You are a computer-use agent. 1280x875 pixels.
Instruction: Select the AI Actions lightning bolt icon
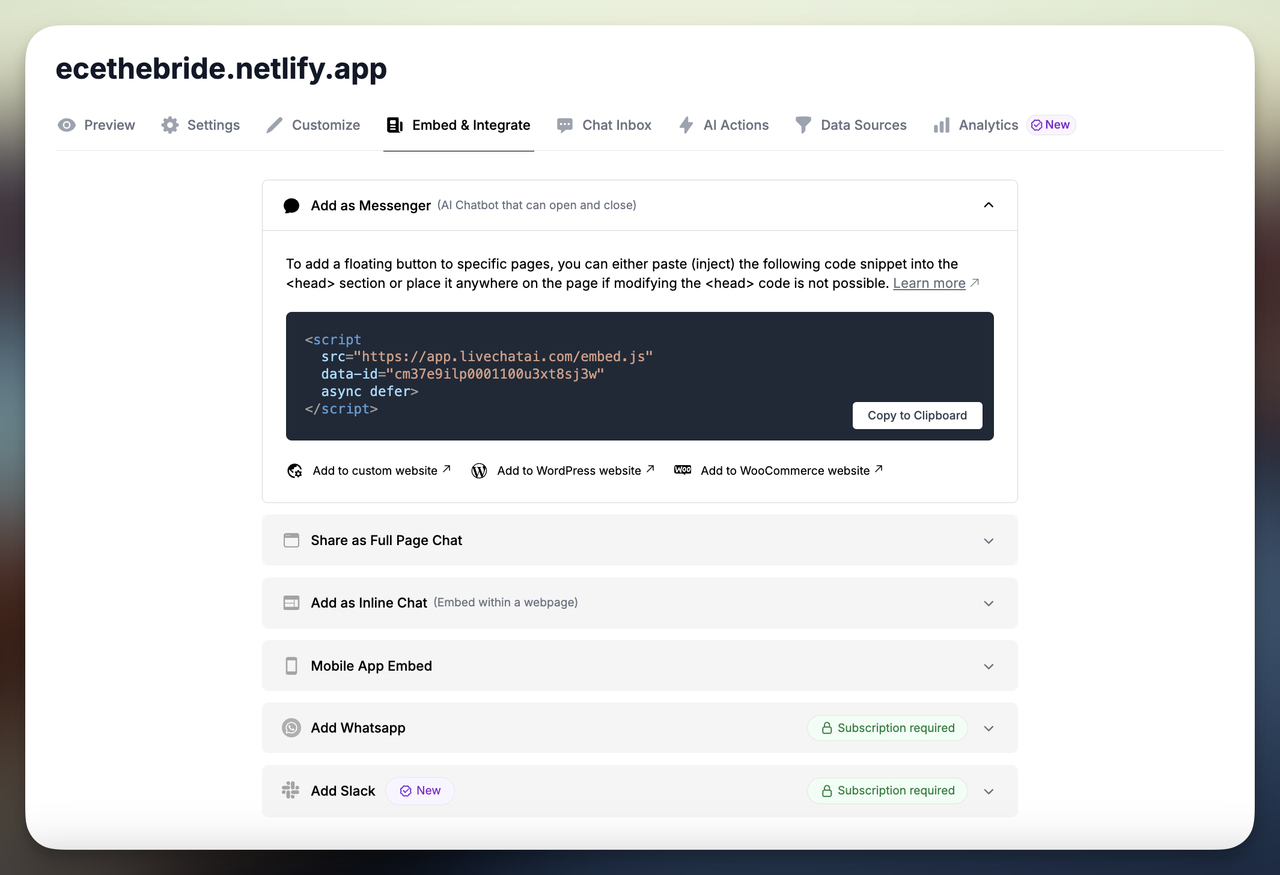coord(686,125)
